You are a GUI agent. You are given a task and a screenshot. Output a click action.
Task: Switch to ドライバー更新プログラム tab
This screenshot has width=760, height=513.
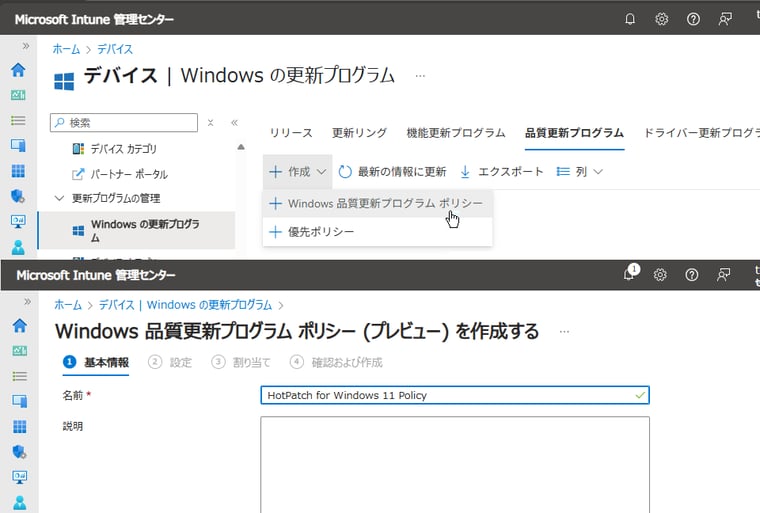pyautogui.click(x=701, y=133)
